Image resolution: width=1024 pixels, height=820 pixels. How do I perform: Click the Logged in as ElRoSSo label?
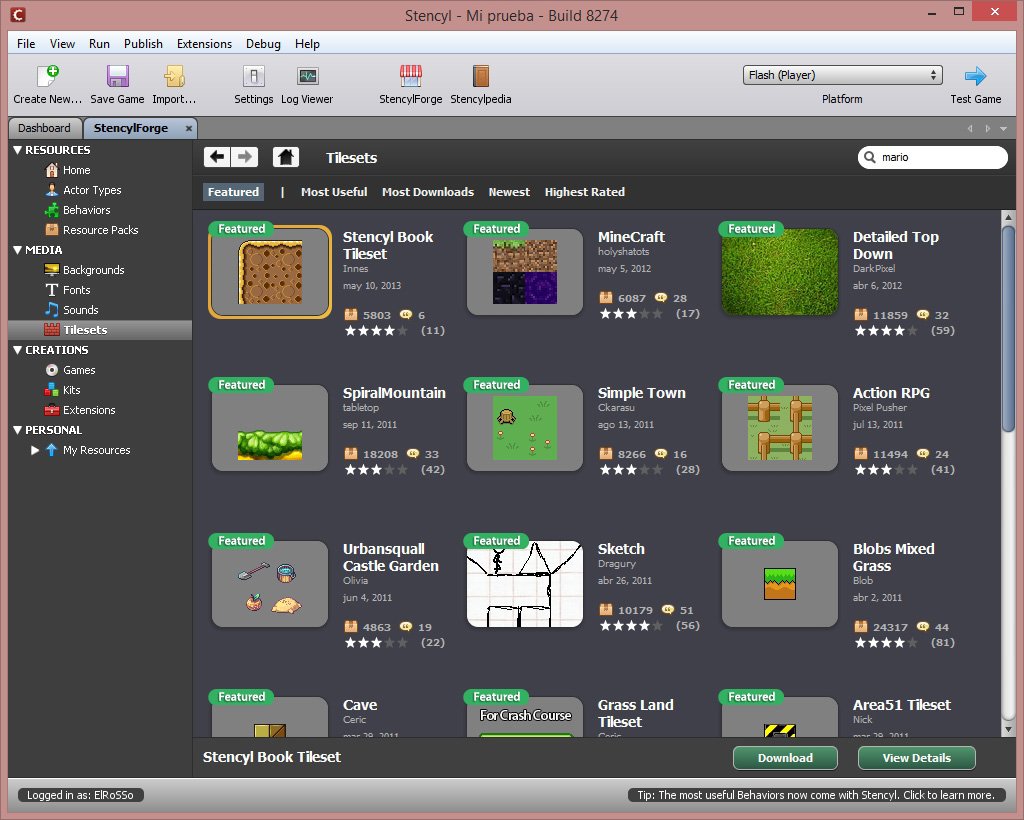tap(80, 795)
